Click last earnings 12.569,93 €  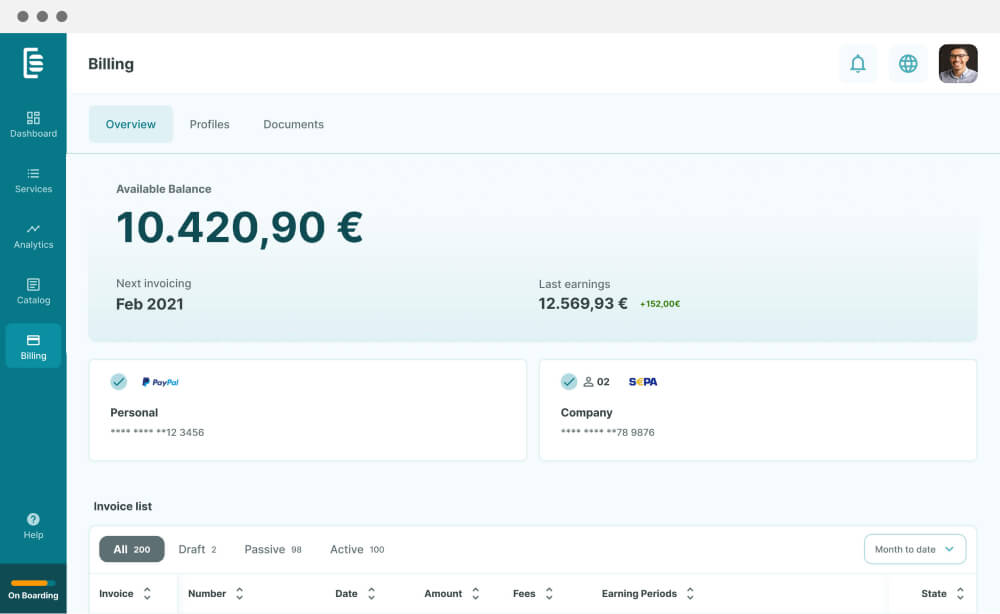(x=583, y=303)
